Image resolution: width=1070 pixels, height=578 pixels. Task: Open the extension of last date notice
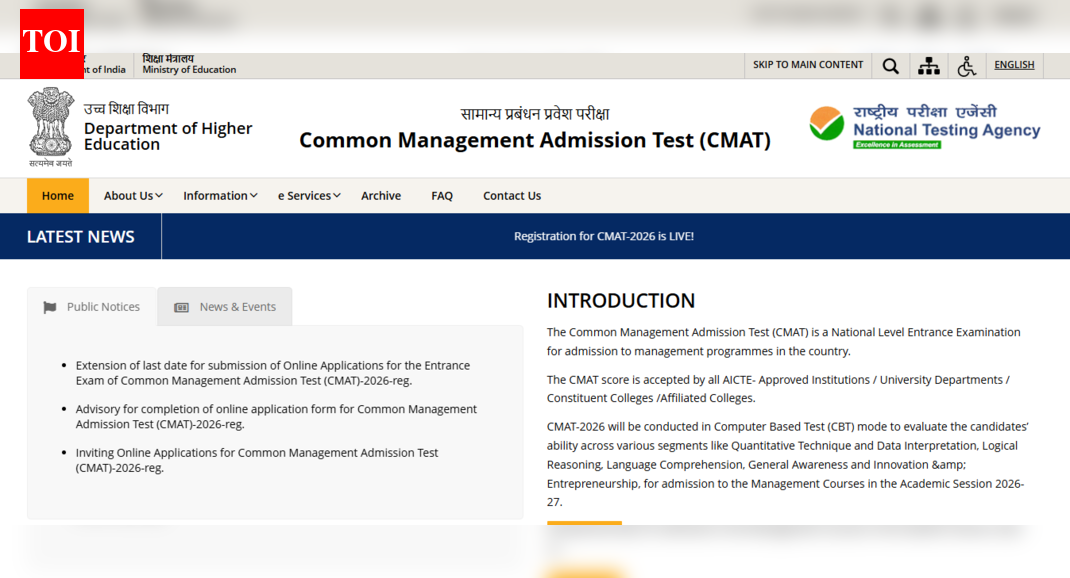pos(272,372)
